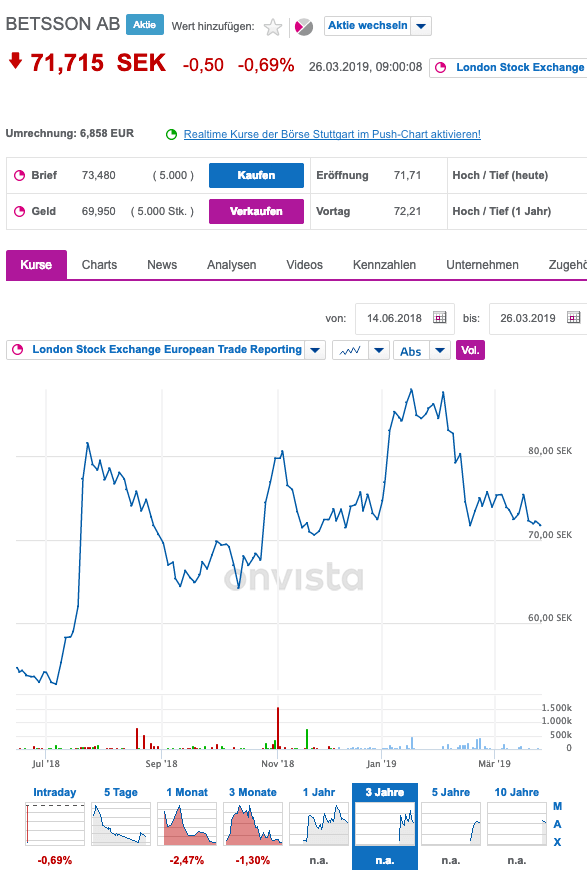The height and width of the screenshot is (874, 587).
Task: Click the Eröffnung value 71,71
Action: [407, 176]
